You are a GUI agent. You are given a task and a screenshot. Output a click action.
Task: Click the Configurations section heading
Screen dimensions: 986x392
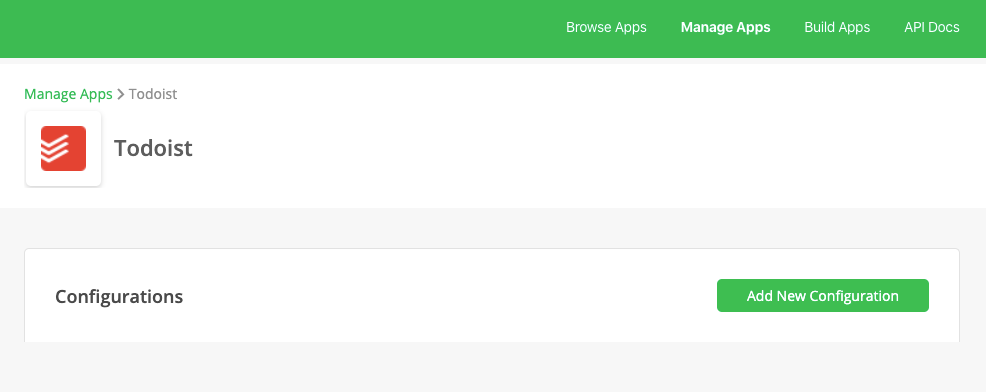coord(119,296)
